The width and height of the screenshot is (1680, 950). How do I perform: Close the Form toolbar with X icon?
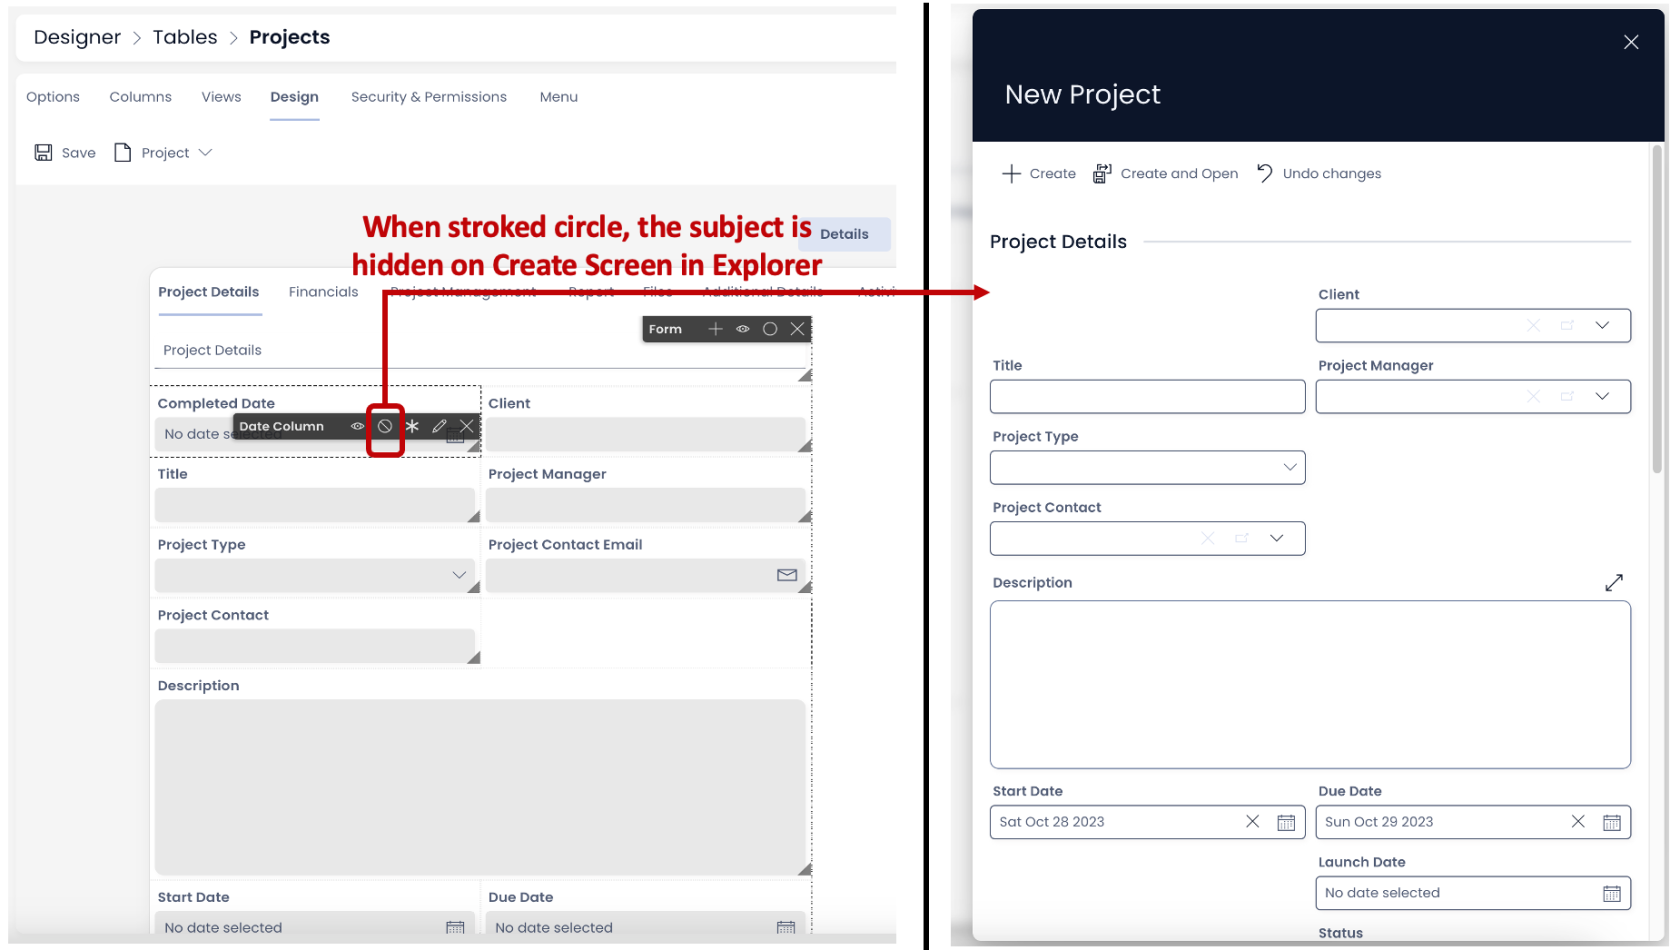click(x=797, y=329)
